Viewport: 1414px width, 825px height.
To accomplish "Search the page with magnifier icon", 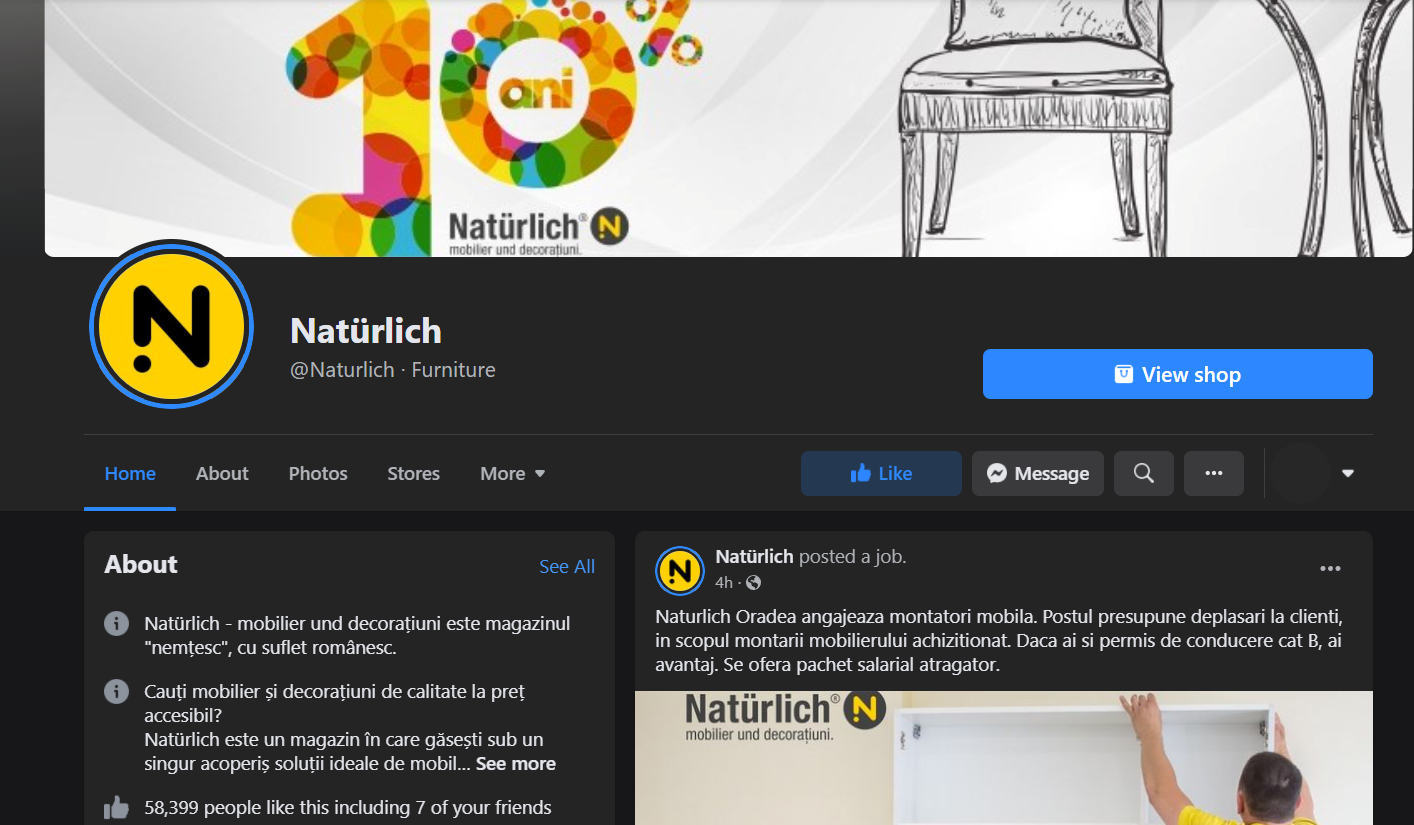I will click(x=1144, y=474).
